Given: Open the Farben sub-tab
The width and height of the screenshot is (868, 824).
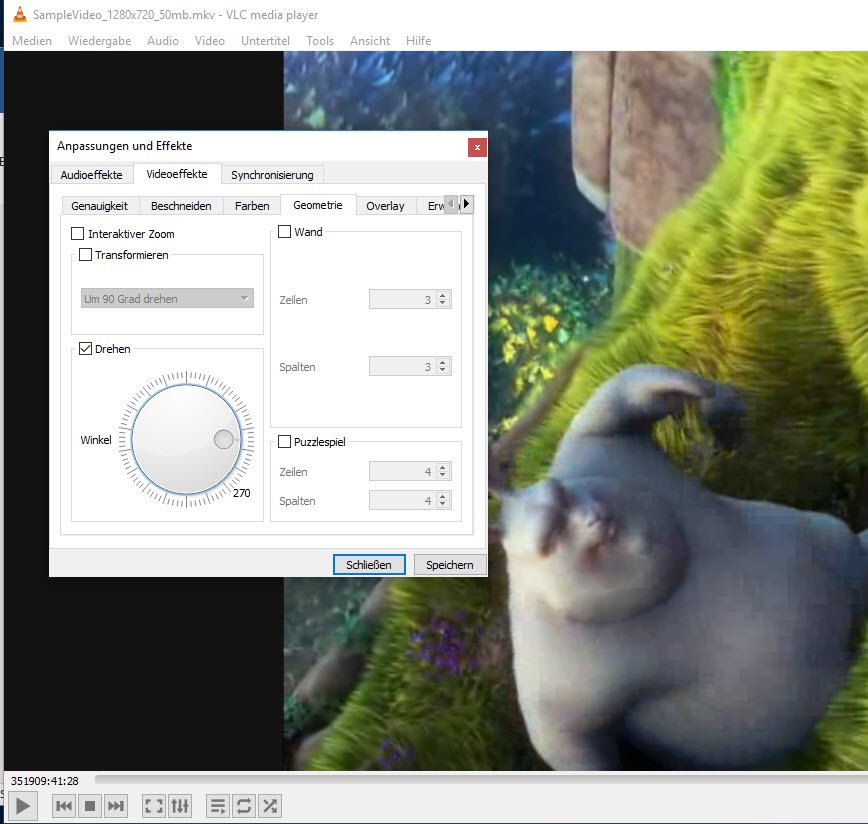Looking at the screenshot, I should click(x=252, y=206).
